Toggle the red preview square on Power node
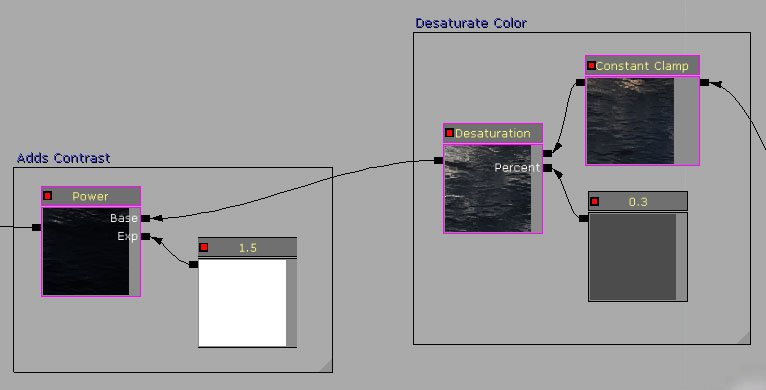 point(47,196)
